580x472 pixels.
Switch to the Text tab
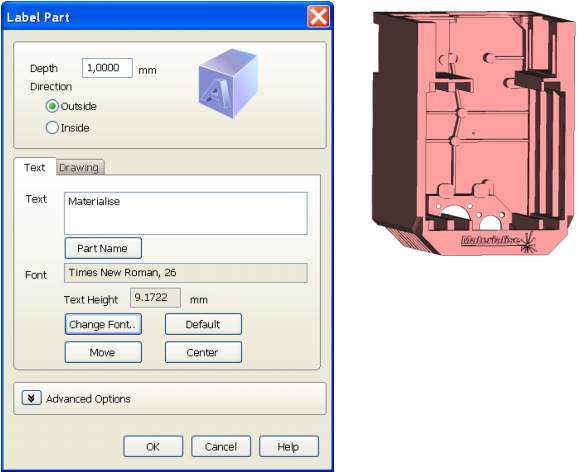(x=35, y=167)
